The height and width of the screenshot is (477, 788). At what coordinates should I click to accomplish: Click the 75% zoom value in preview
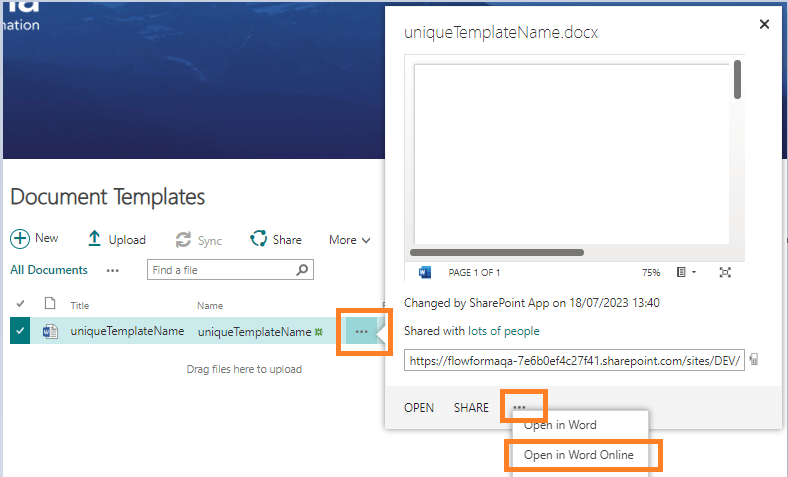(651, 273)
